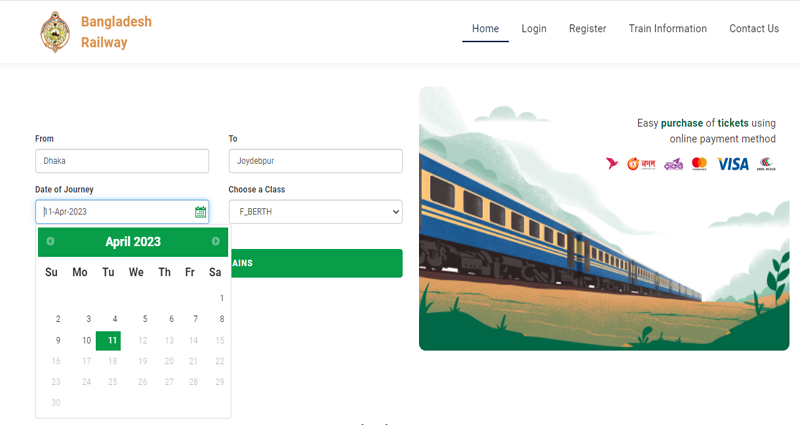The width and height of the screenshot is (800, 425).
Task: Click the April 2023 calendar header
Action: (133, 242)
